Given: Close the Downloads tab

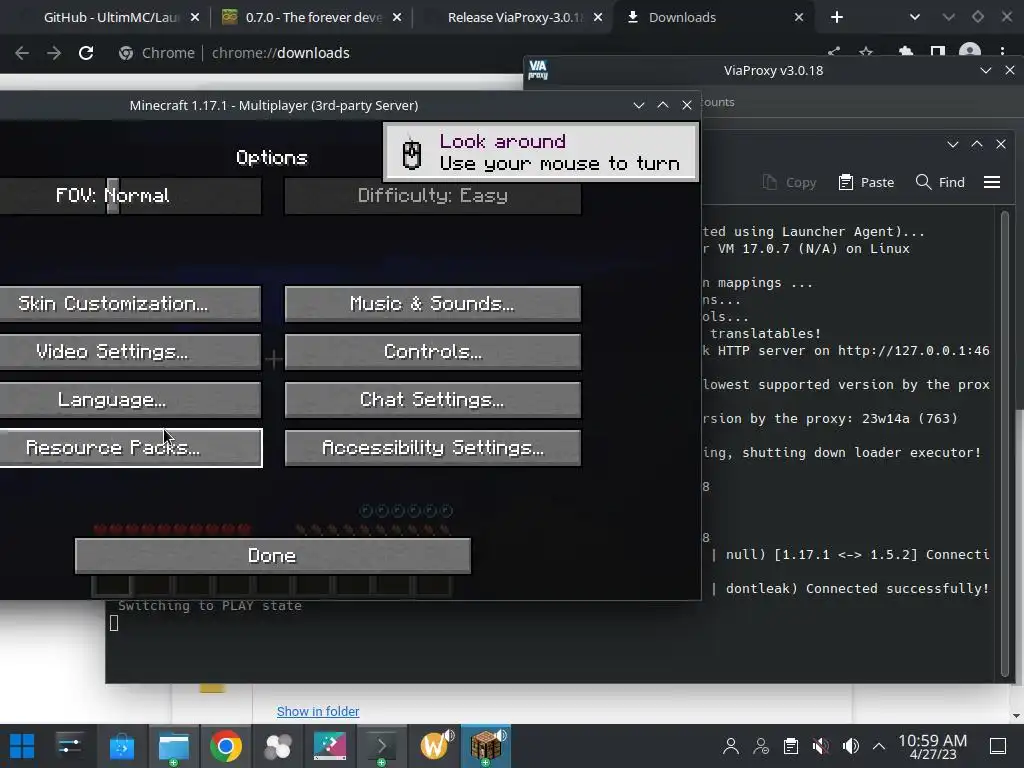Looking at the screenshot, I should (x=799, y=18).
